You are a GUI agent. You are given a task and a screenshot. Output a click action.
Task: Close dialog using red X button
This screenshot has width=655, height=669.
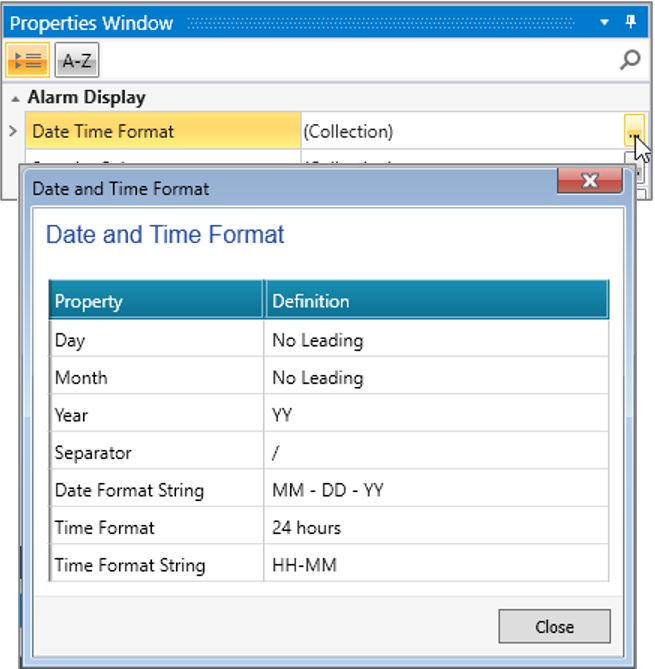point(589,181)
